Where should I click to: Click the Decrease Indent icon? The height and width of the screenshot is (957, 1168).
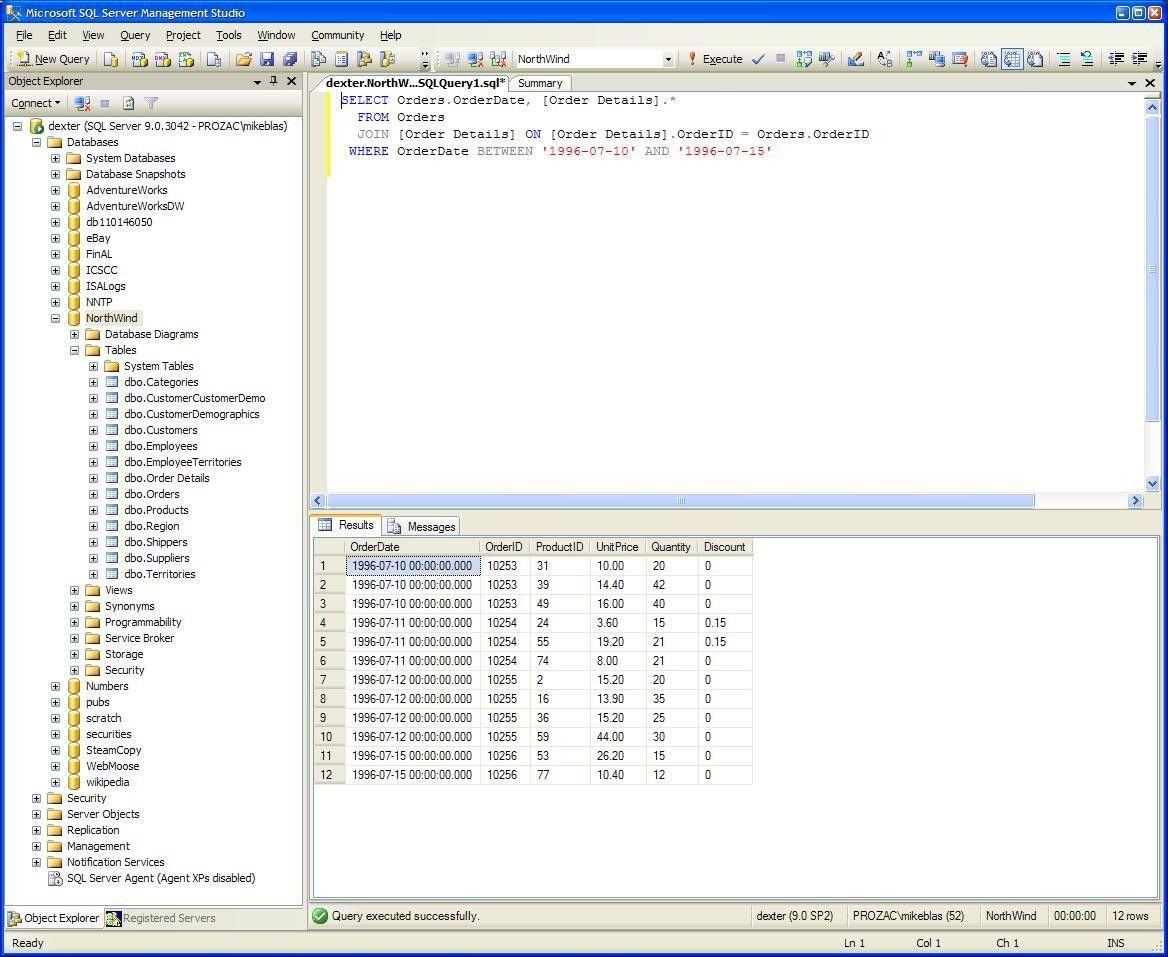[1116, 59]
